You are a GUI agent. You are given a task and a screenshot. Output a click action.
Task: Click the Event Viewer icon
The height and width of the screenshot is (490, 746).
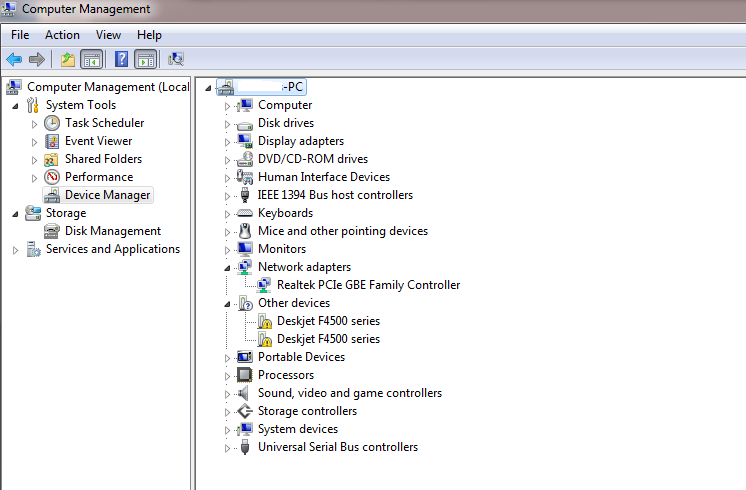tap(52, 141)
